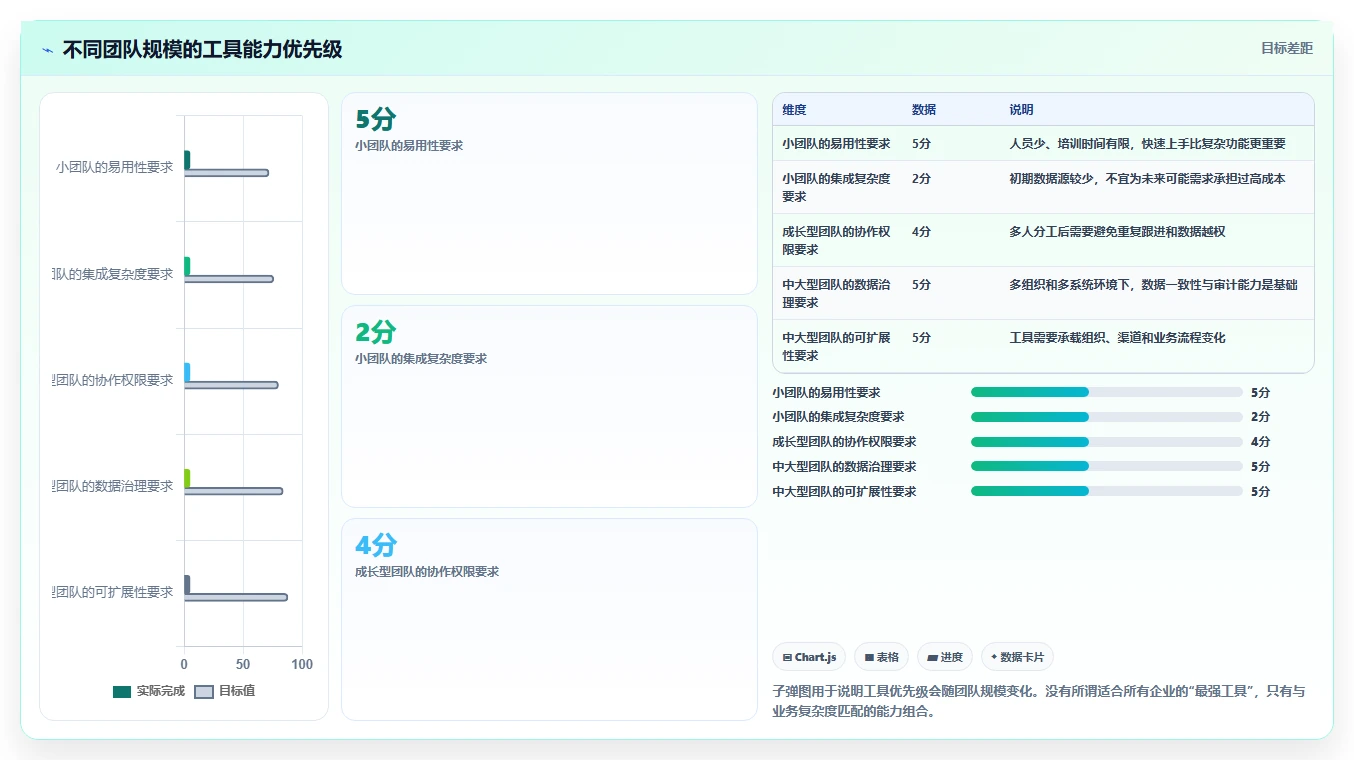This screenshot has height=760, width=1354.
Task: Click the chart axis label ending in 可扩展性要求
Action: click(113, 592)
